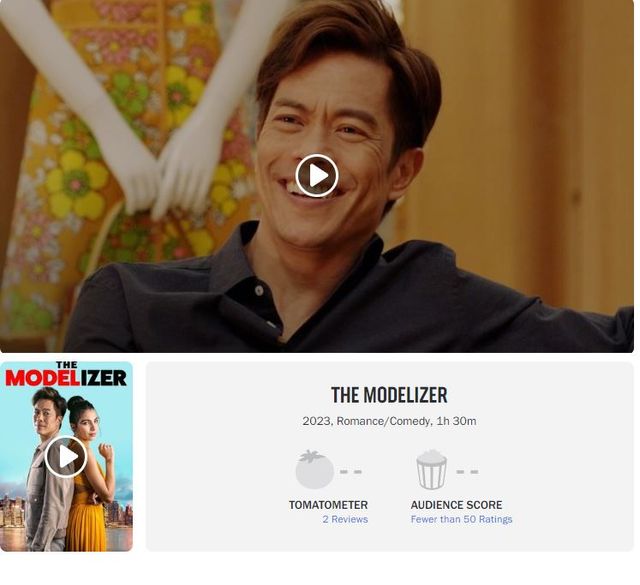The height and width of the screenshot is (585, 640).
Task: Open the 2 Reviews link
Action: click(x=344, y=520)
